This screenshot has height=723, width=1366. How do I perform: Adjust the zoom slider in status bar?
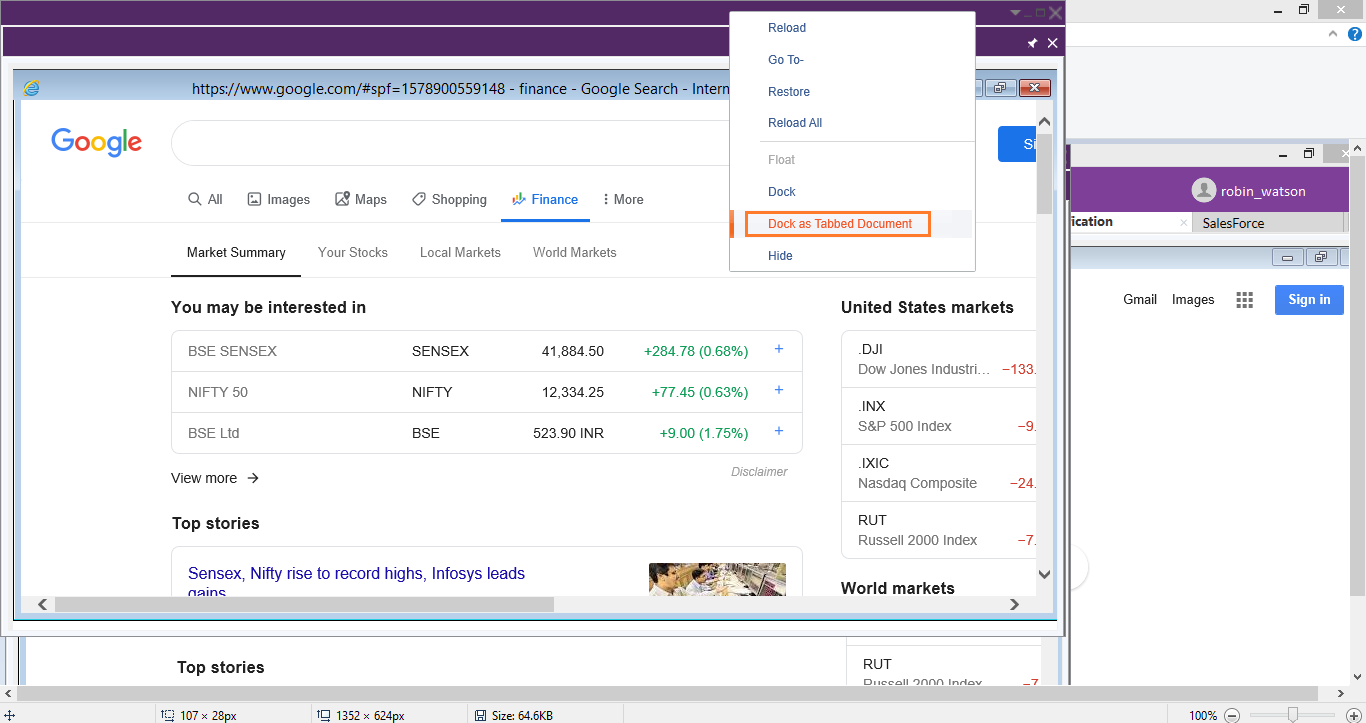point(1293,715)
